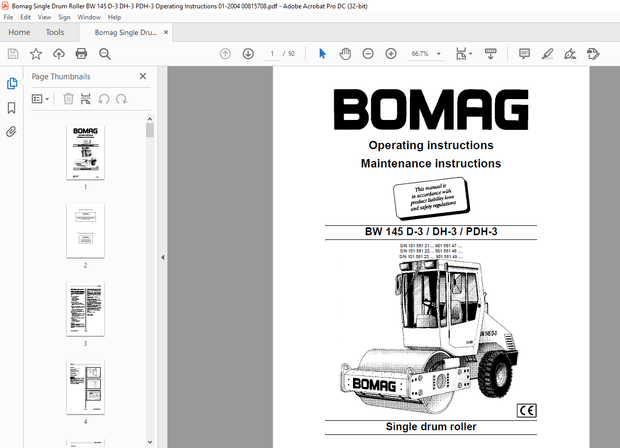
Task: Click the page number input field
Action: [272, 54]
